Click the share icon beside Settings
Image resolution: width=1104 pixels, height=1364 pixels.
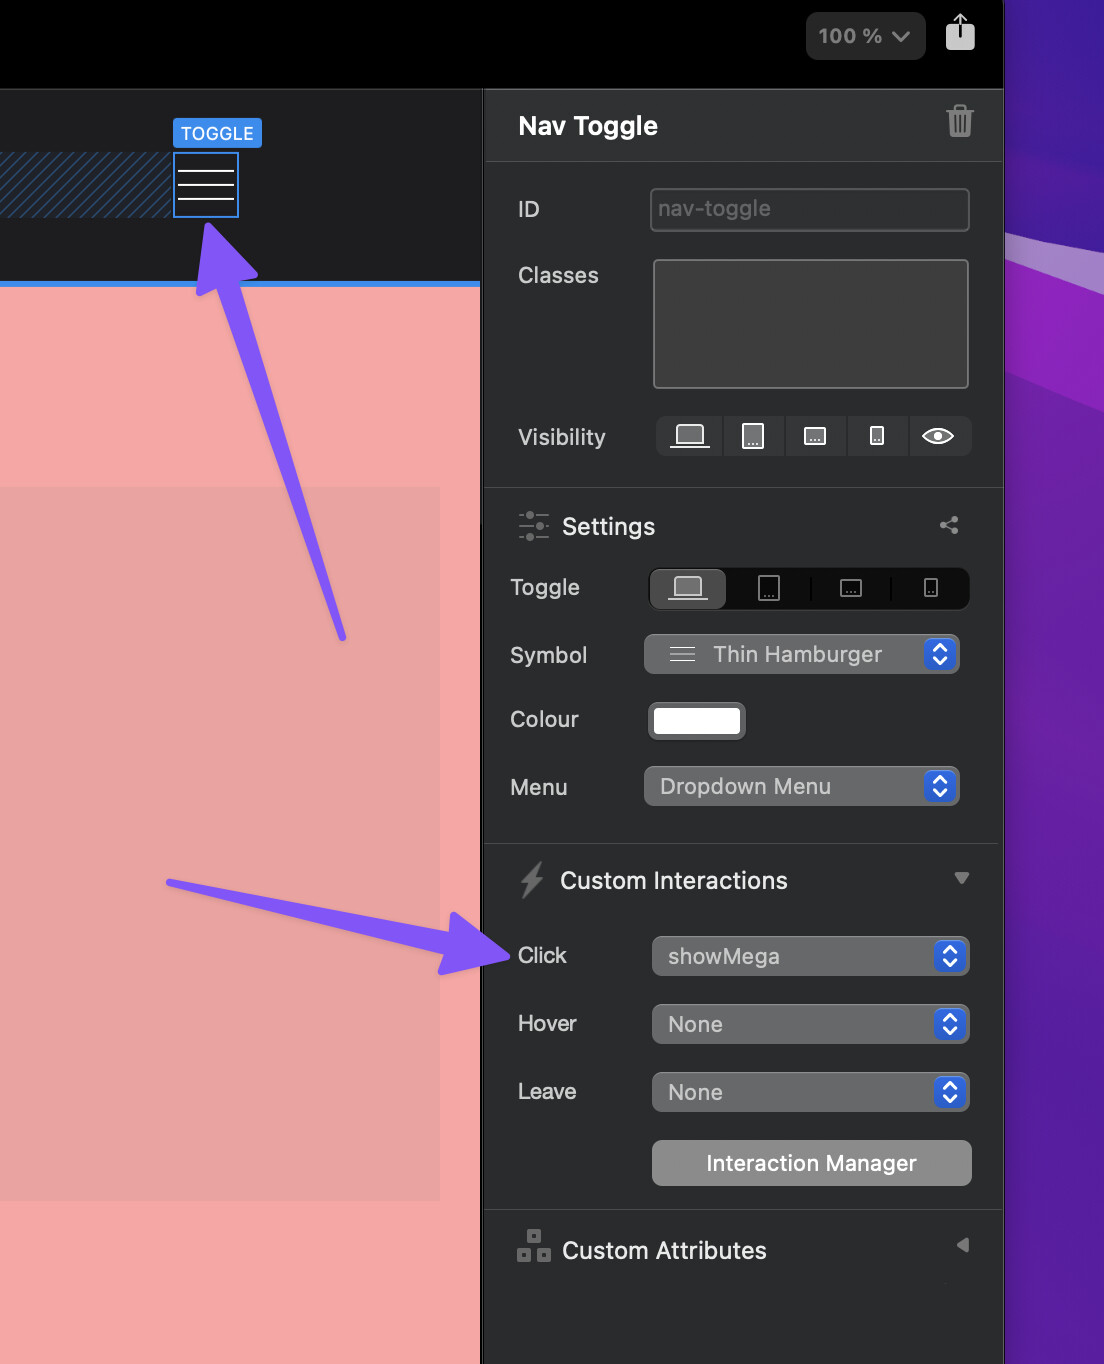coord(949,525)
